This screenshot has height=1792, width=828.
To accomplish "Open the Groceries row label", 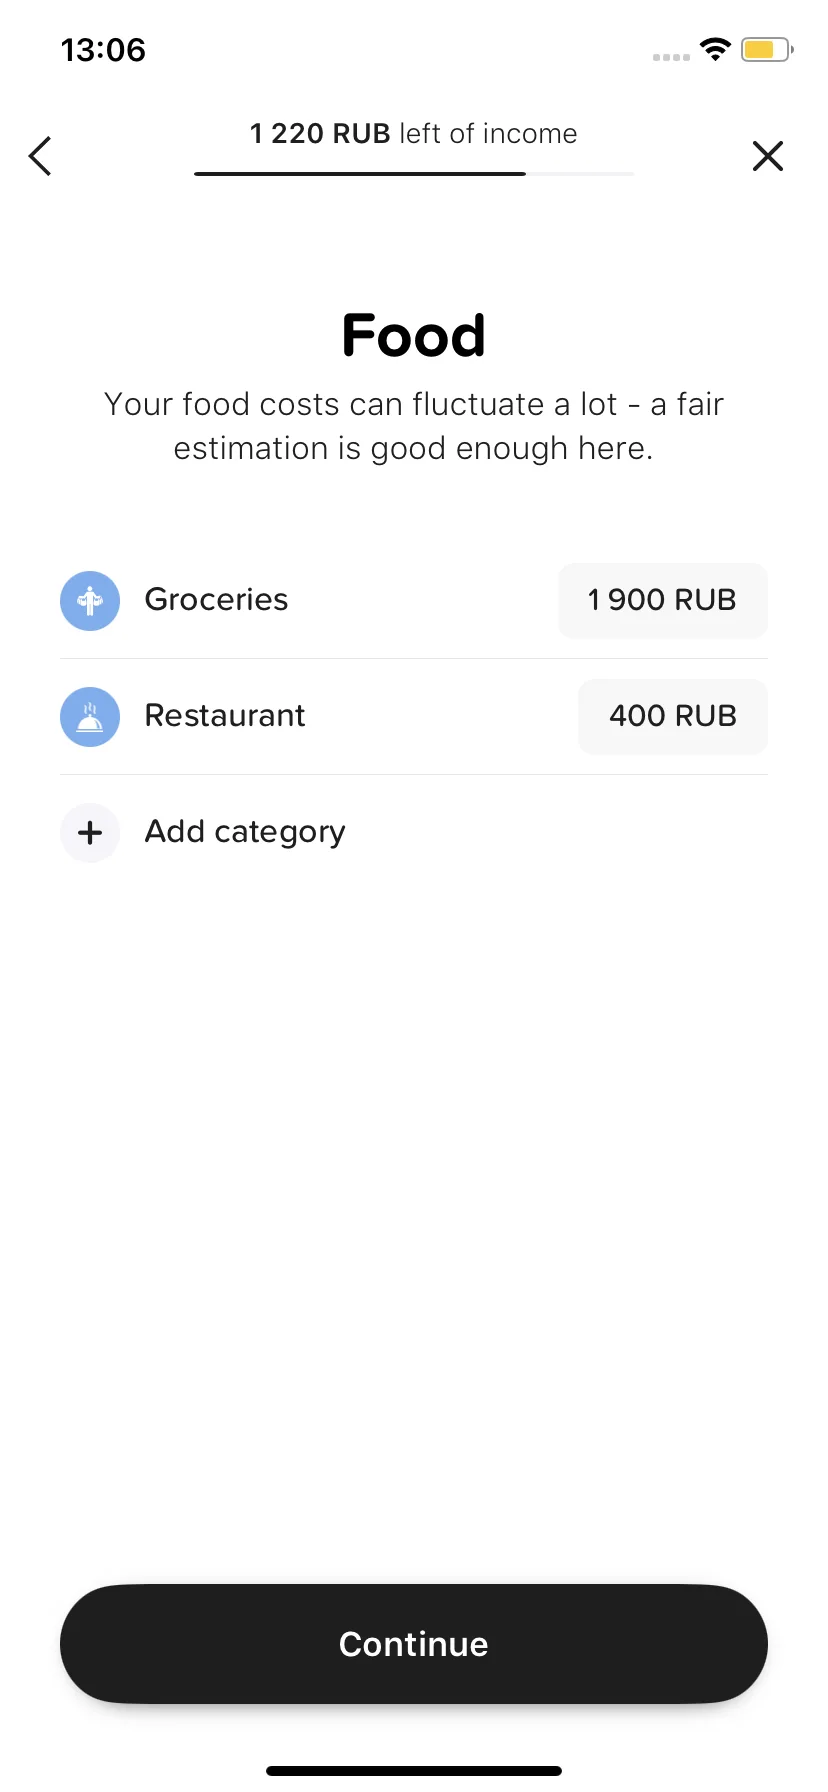I will click(x=216, y=599).
